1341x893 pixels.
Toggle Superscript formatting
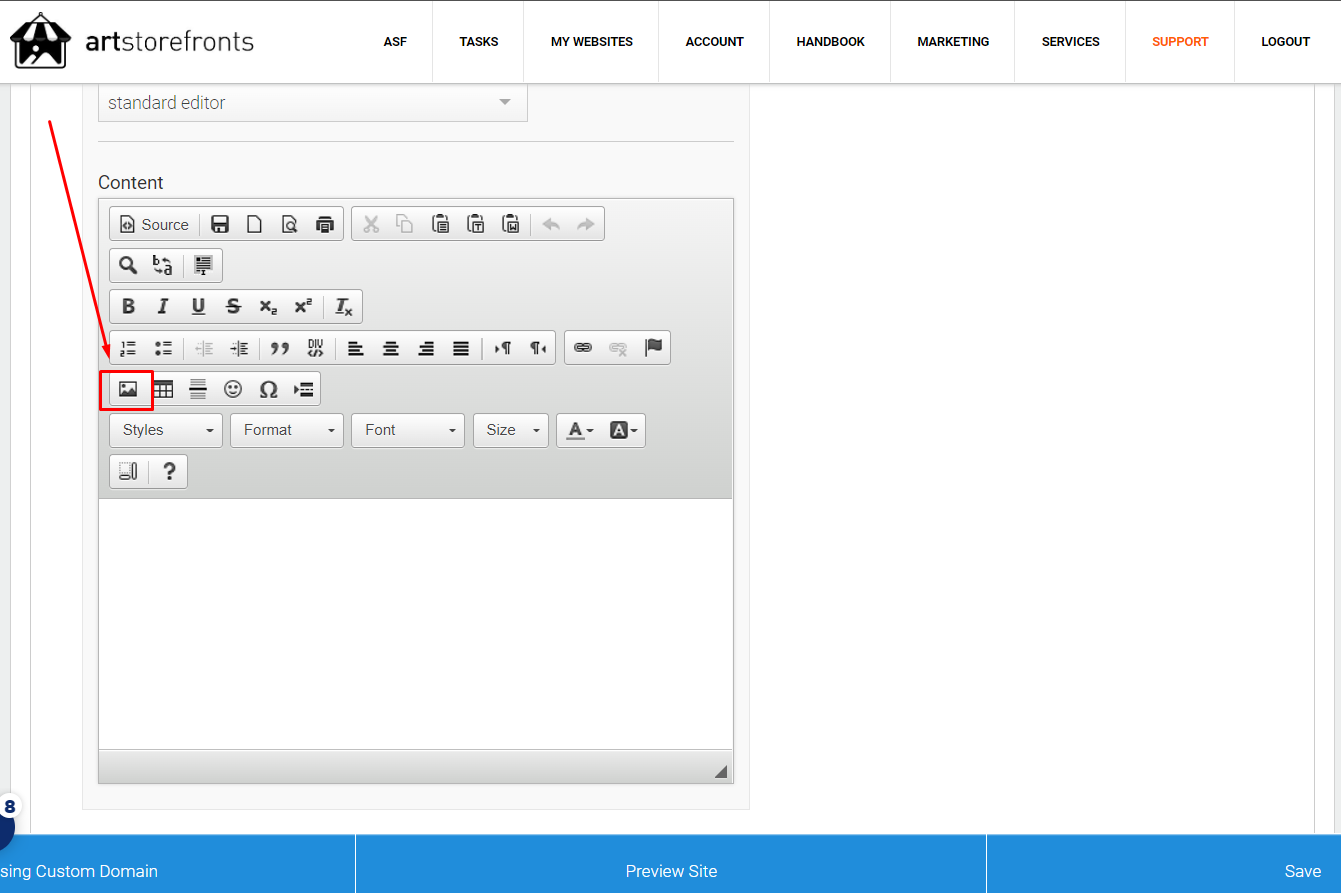point(303,306)
